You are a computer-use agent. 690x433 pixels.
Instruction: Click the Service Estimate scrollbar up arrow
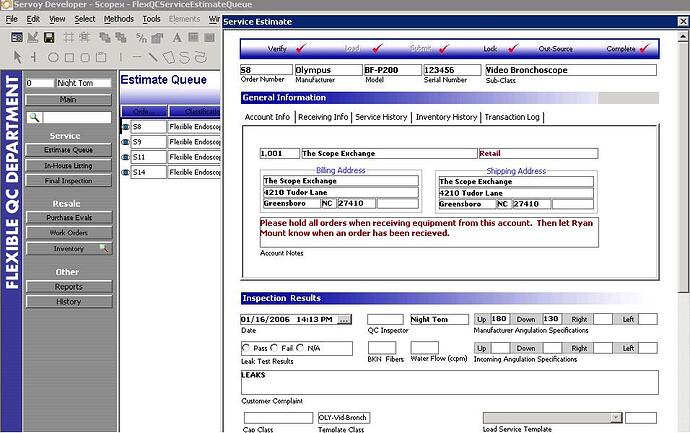(x=683, y=36)
